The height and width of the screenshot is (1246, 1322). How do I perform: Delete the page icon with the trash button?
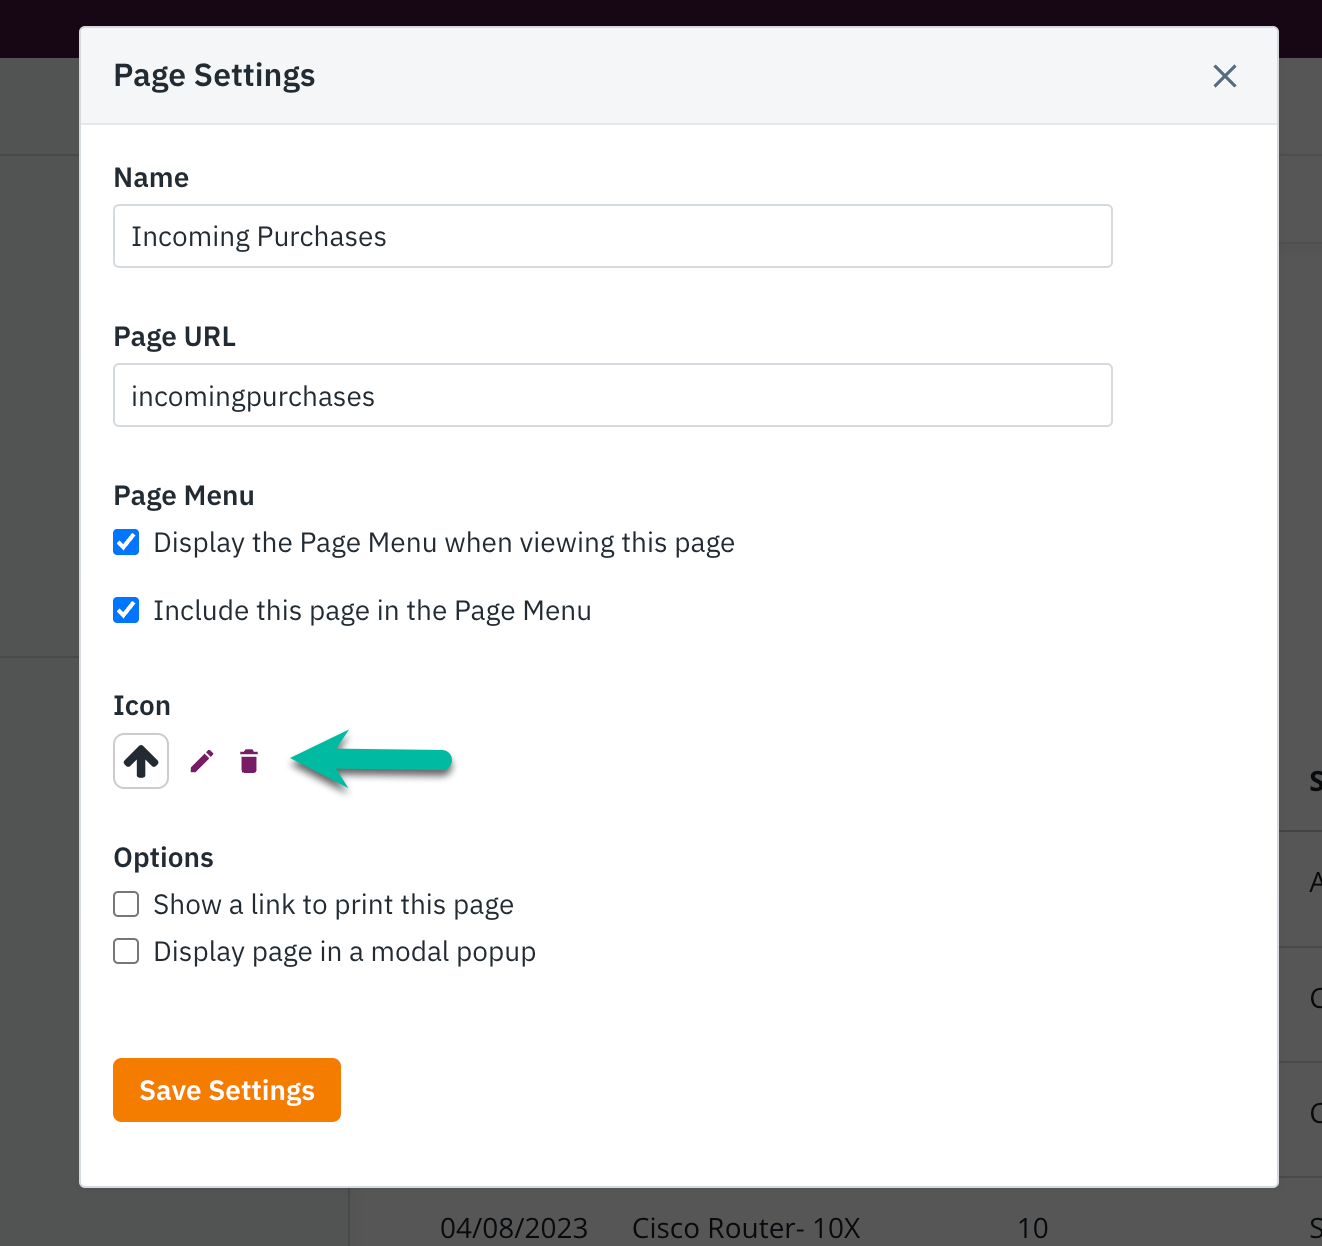(249, 762)
